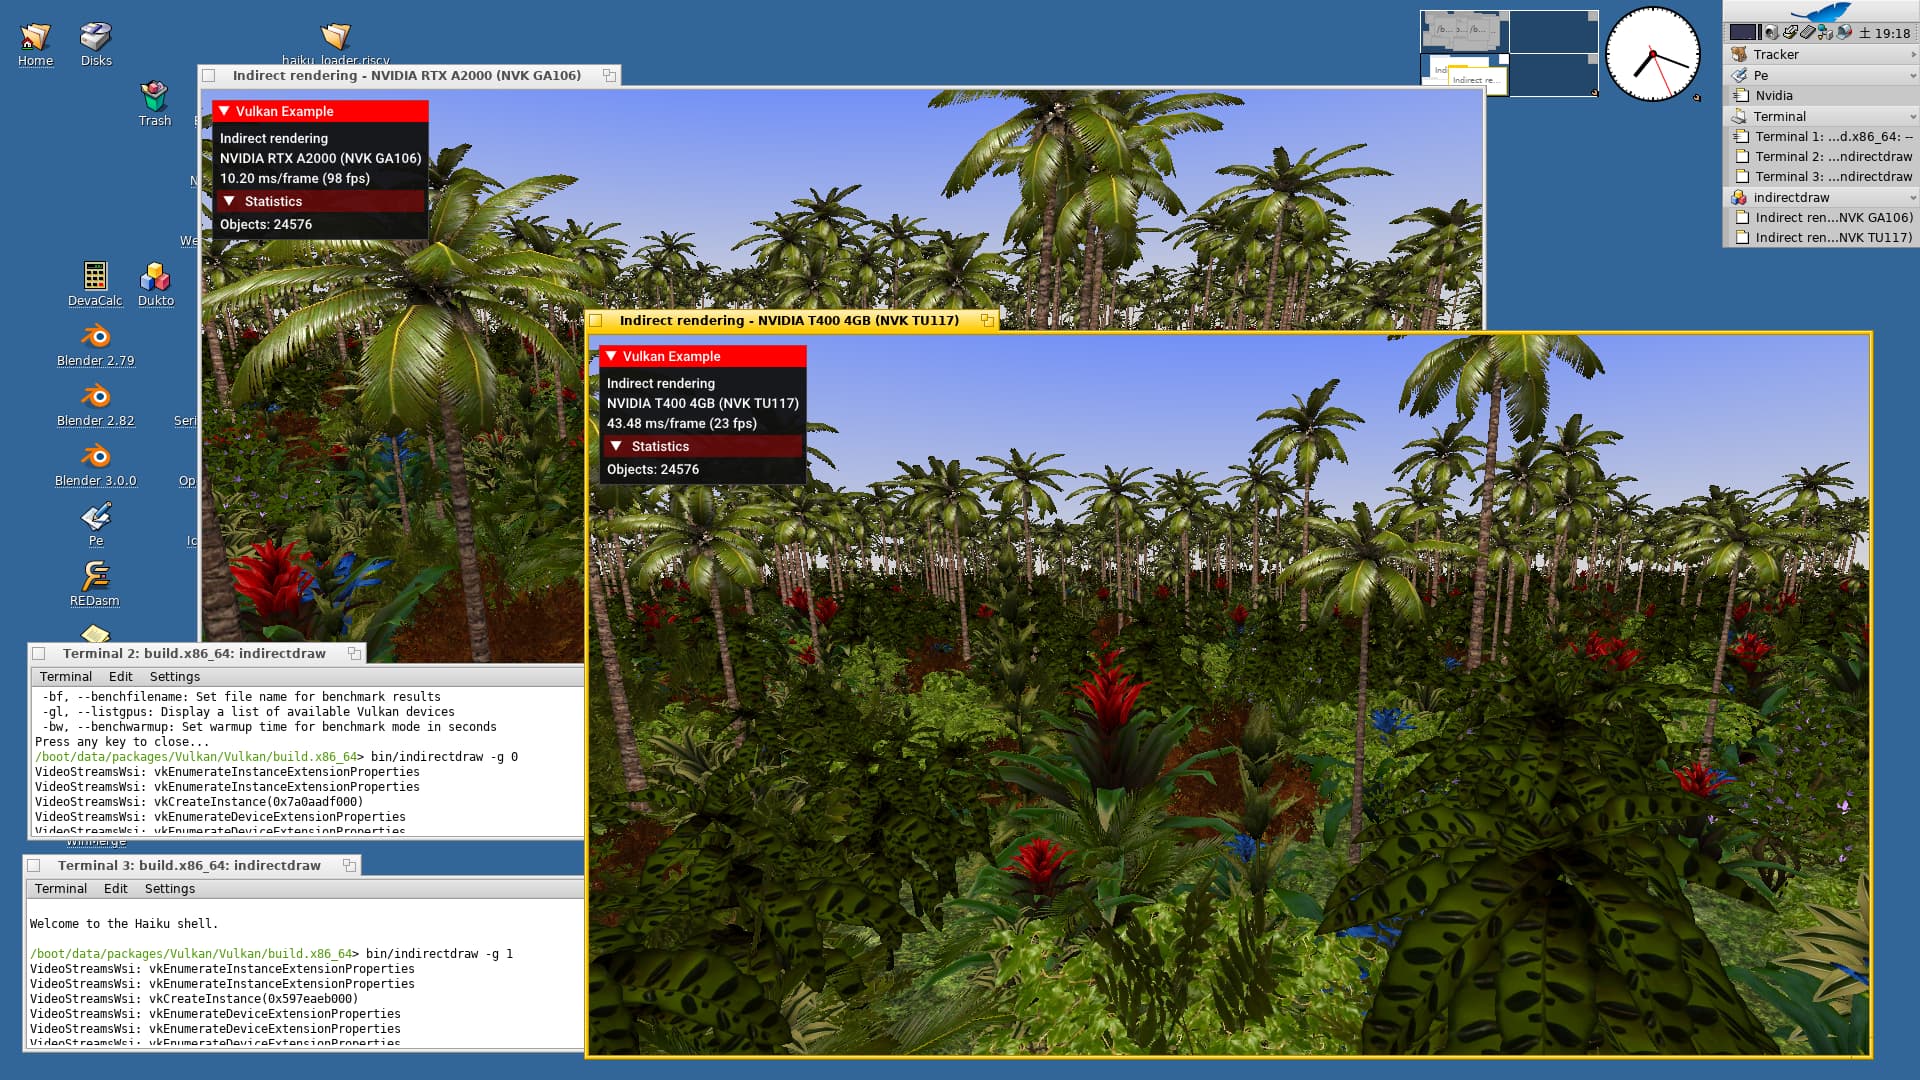Click the 19:18 clock in the Deskbar
Viewport: 1920px width, 1080px height.
pyautogui.click(x=1892, y=33)
